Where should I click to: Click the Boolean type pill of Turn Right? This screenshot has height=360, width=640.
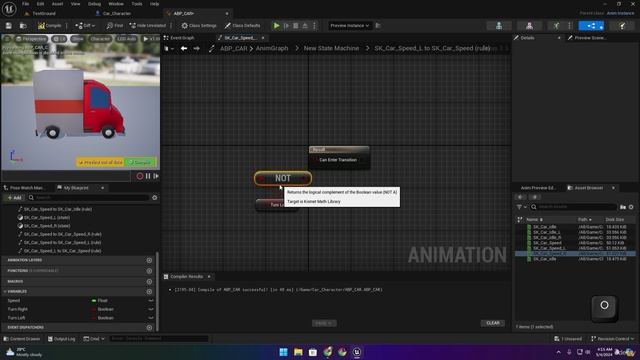pyautogui.click(x=103, y=309)
